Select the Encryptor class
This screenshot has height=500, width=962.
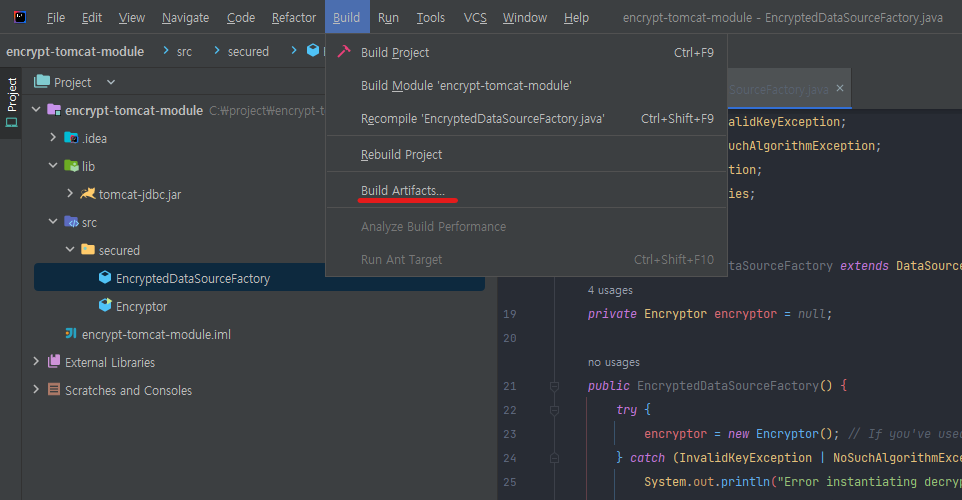click(x=141, y=307)
